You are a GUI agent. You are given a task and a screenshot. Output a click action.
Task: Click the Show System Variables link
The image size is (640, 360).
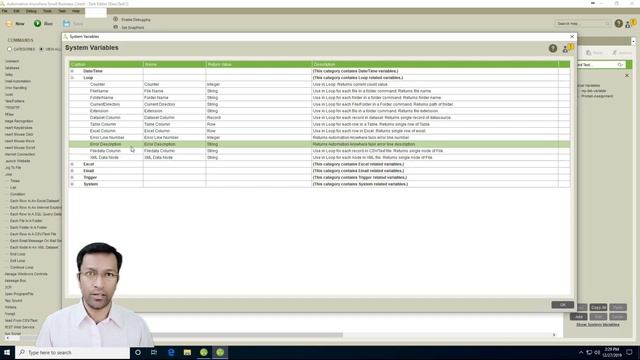(598, 324)
